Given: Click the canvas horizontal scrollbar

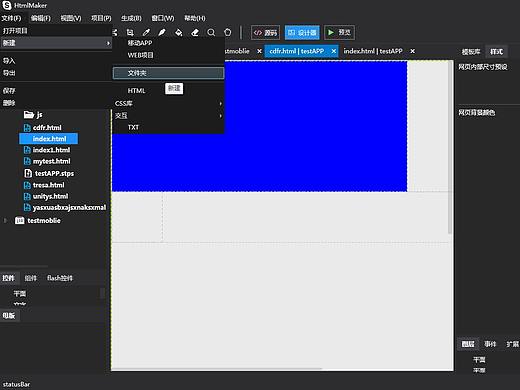Looking at the screenshot, I should (x=217, y=369).
